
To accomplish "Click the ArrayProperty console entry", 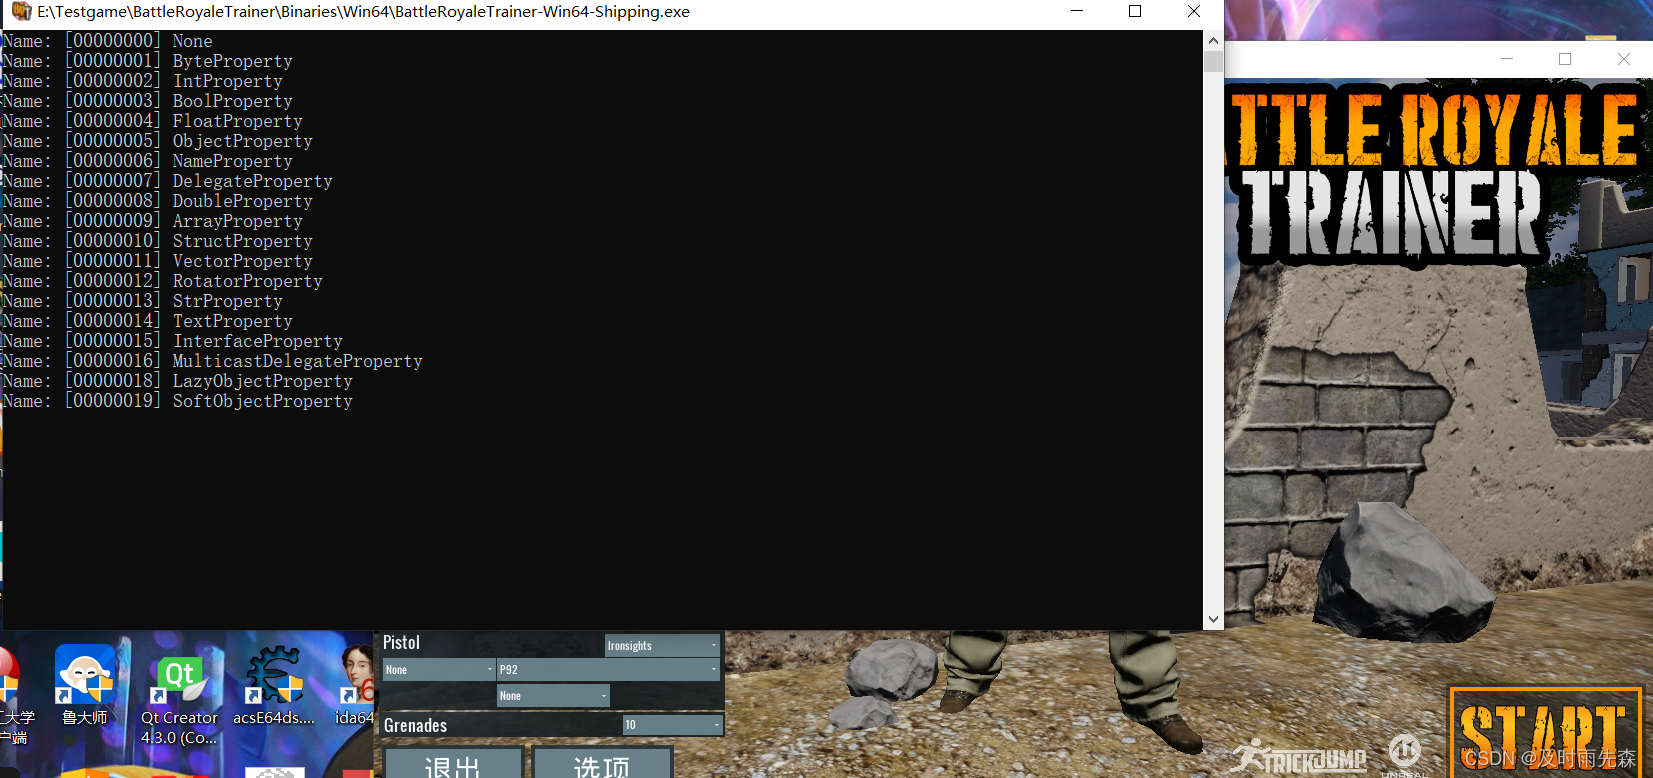I will (153, 221).
